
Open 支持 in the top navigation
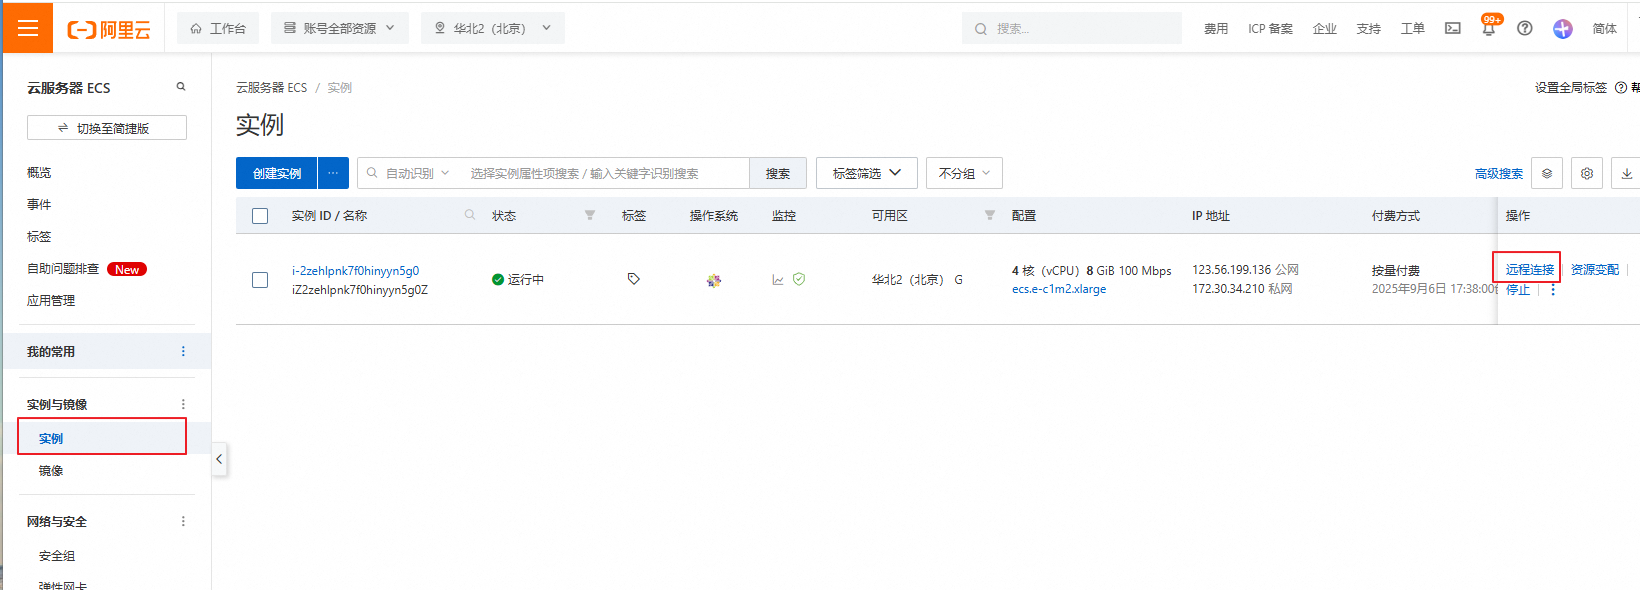point(1369,29)
